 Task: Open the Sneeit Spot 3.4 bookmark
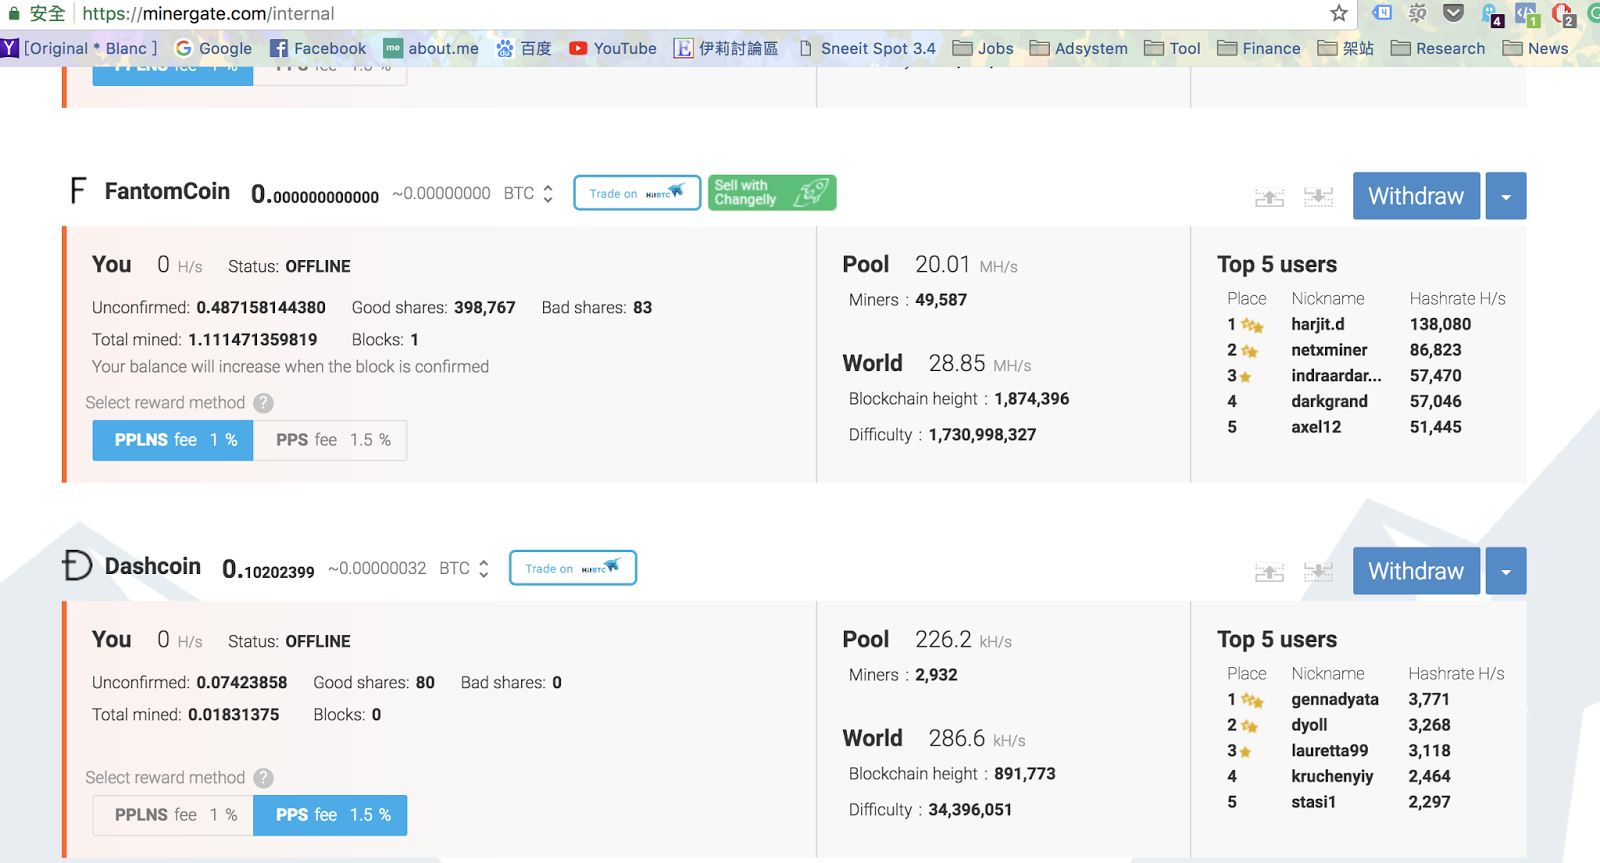tap(867, 48)
